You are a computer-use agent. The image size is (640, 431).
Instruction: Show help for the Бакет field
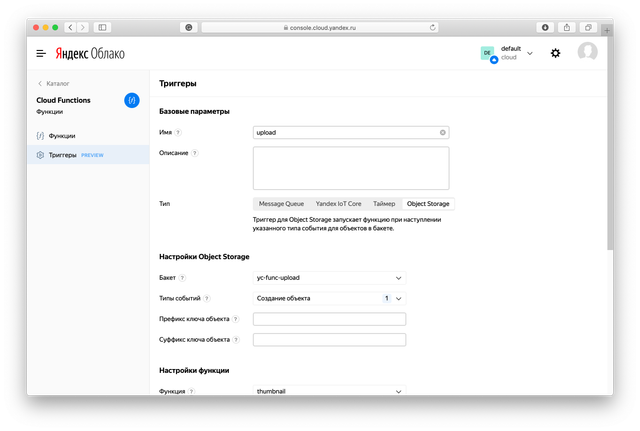tap(182, 277)
